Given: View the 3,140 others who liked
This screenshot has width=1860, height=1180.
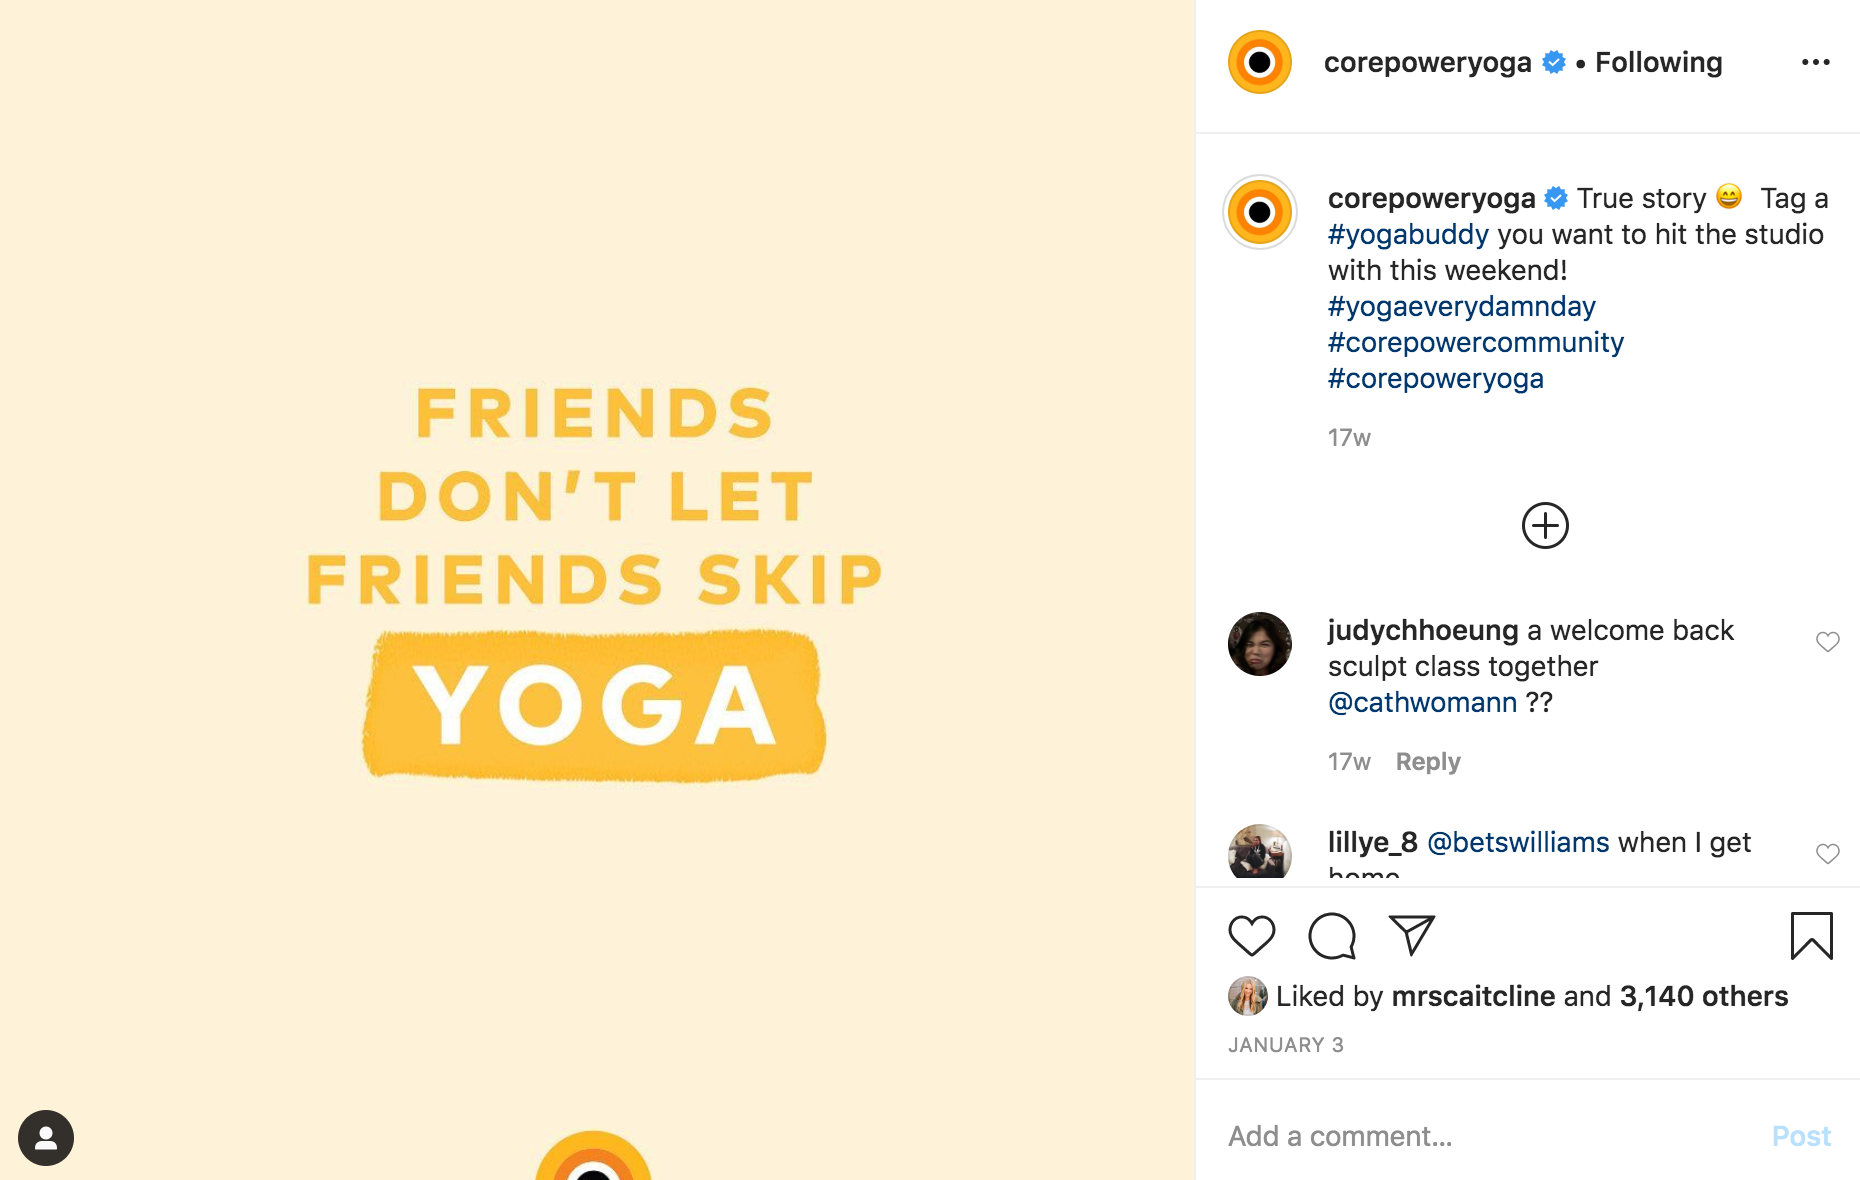Looking at the screenshot, I should click(1704, 996).
